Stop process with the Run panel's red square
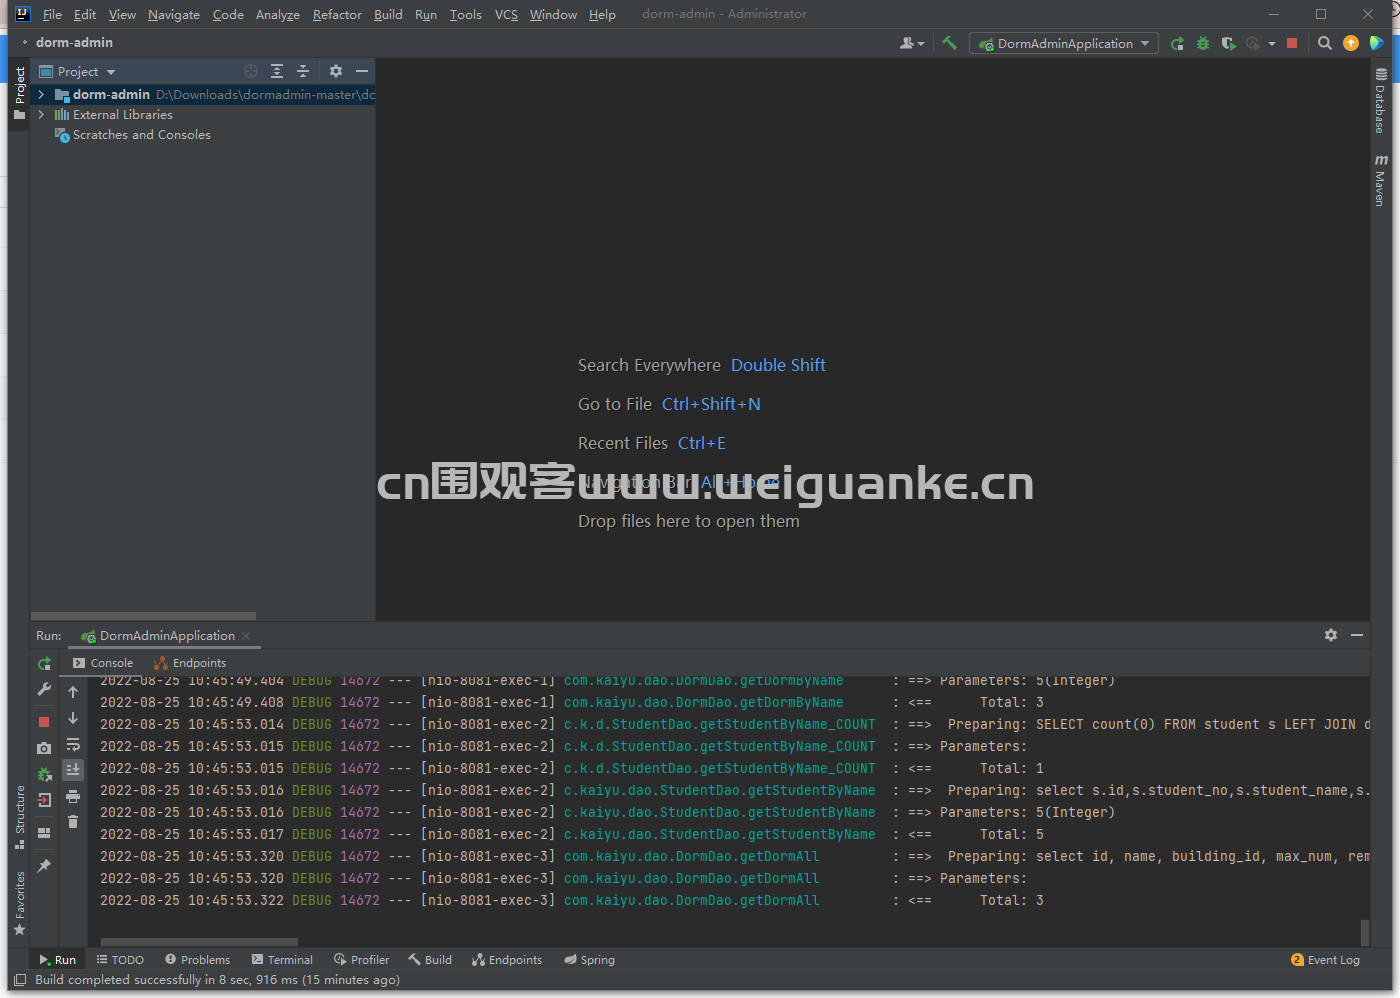 pyautogui.click(x=44, y=721)
